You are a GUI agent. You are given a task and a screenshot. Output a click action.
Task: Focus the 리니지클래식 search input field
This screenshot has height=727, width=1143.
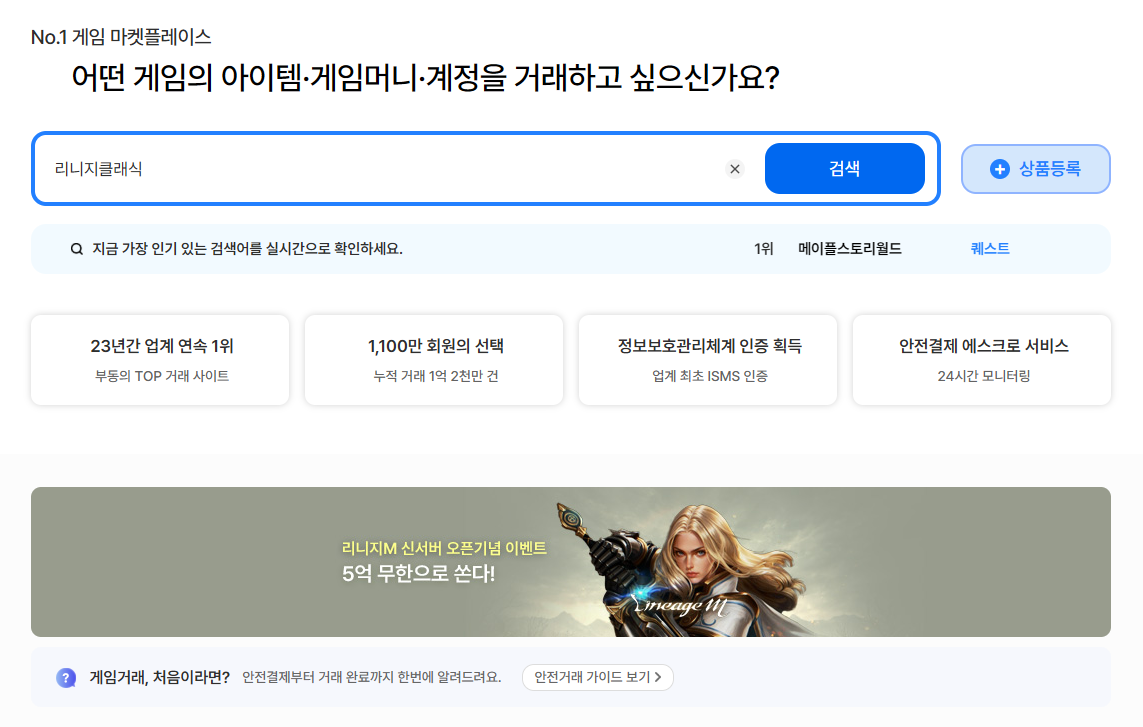coord(386,169)
